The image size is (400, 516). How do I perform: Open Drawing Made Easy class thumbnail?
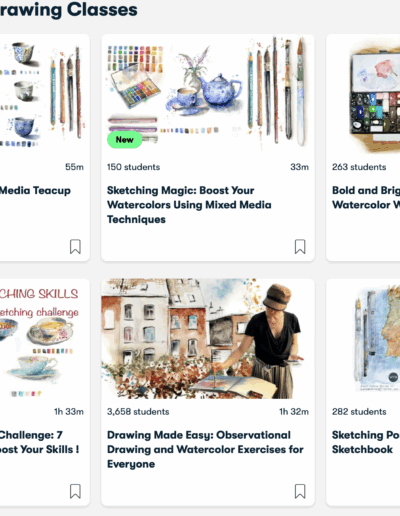coord(208,339)
